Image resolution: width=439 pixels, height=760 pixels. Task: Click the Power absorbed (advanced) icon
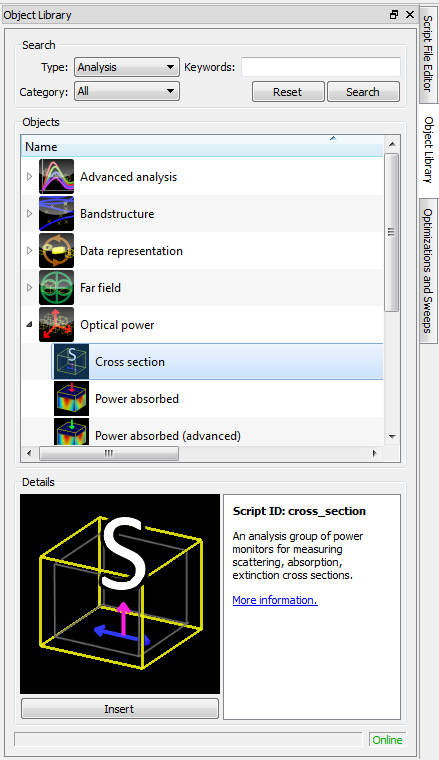point(71,431)
